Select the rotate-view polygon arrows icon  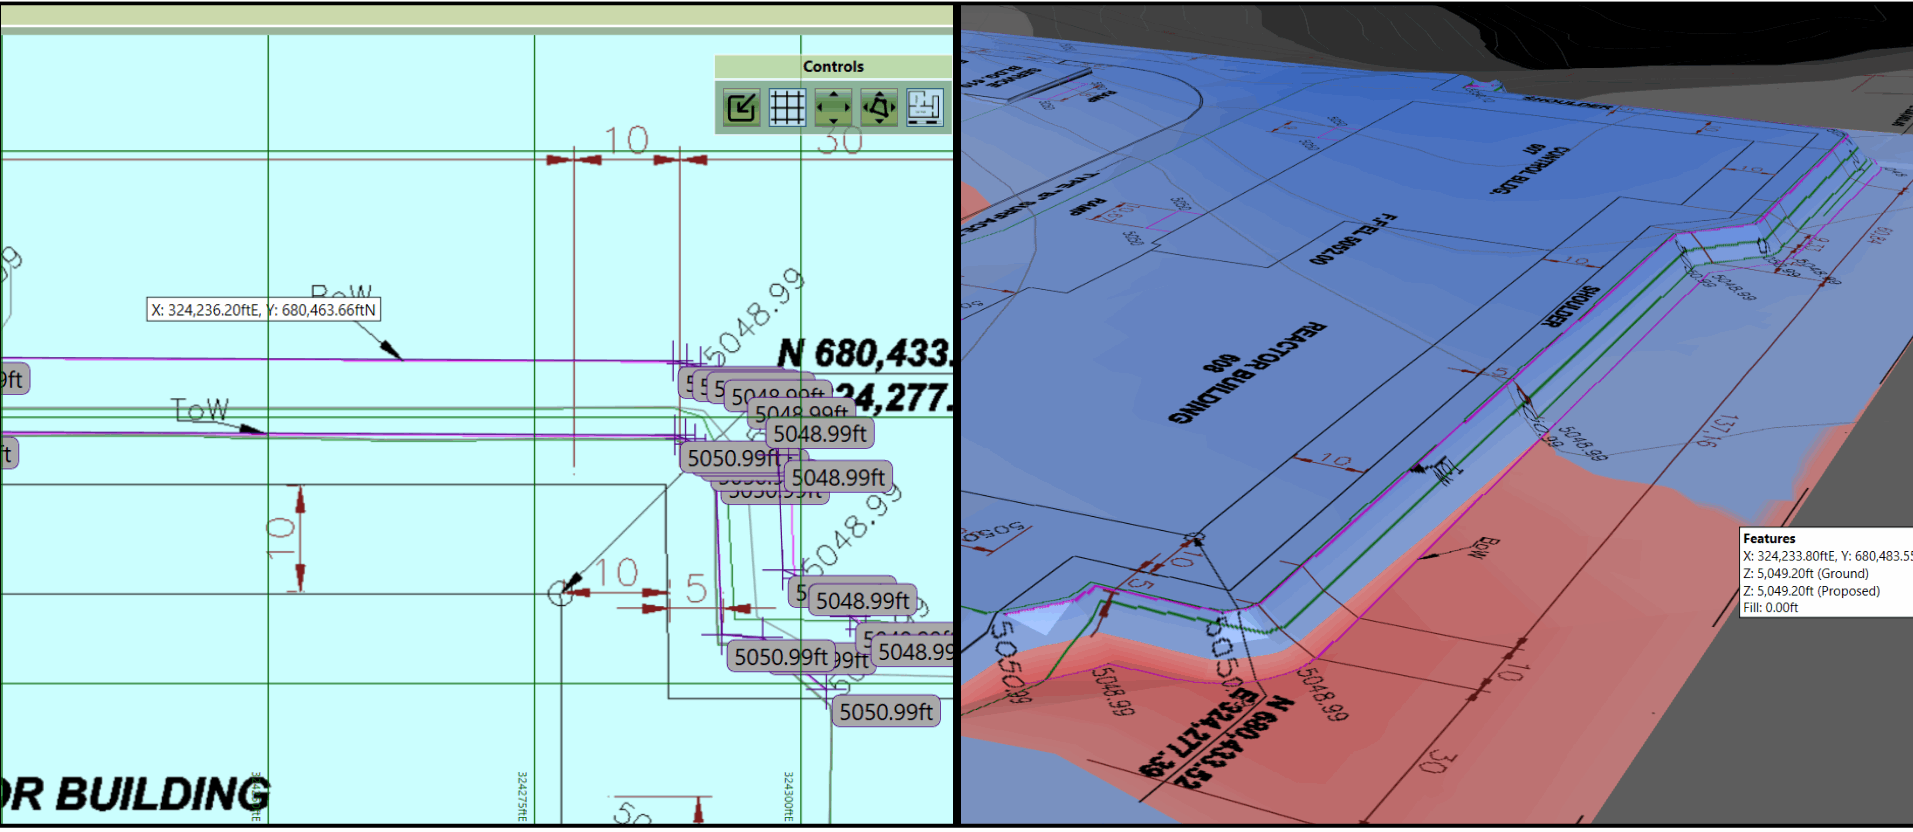click(x=879, y=107)
